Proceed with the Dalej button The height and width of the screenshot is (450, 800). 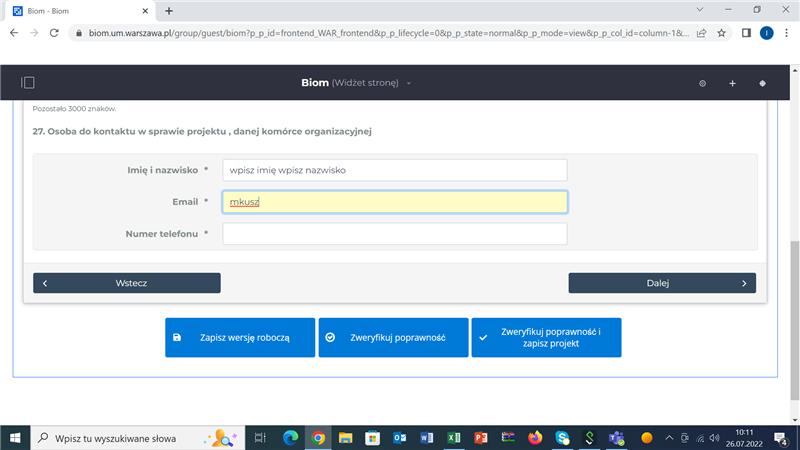[x=662, y=283]
